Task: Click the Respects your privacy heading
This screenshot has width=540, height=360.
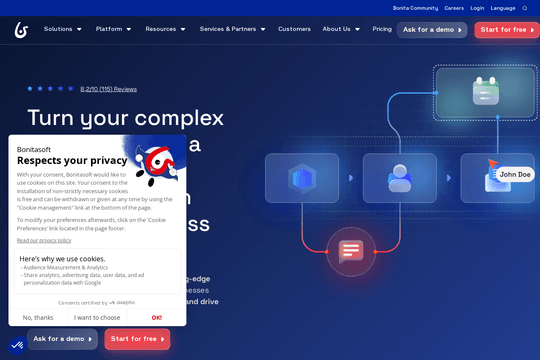Action: click(72, 161)
